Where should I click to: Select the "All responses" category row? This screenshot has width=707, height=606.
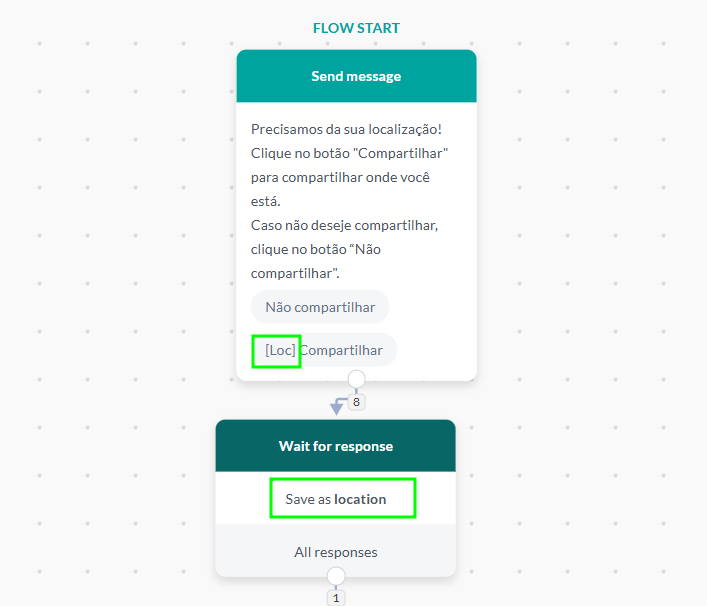(x=336, y=552)
